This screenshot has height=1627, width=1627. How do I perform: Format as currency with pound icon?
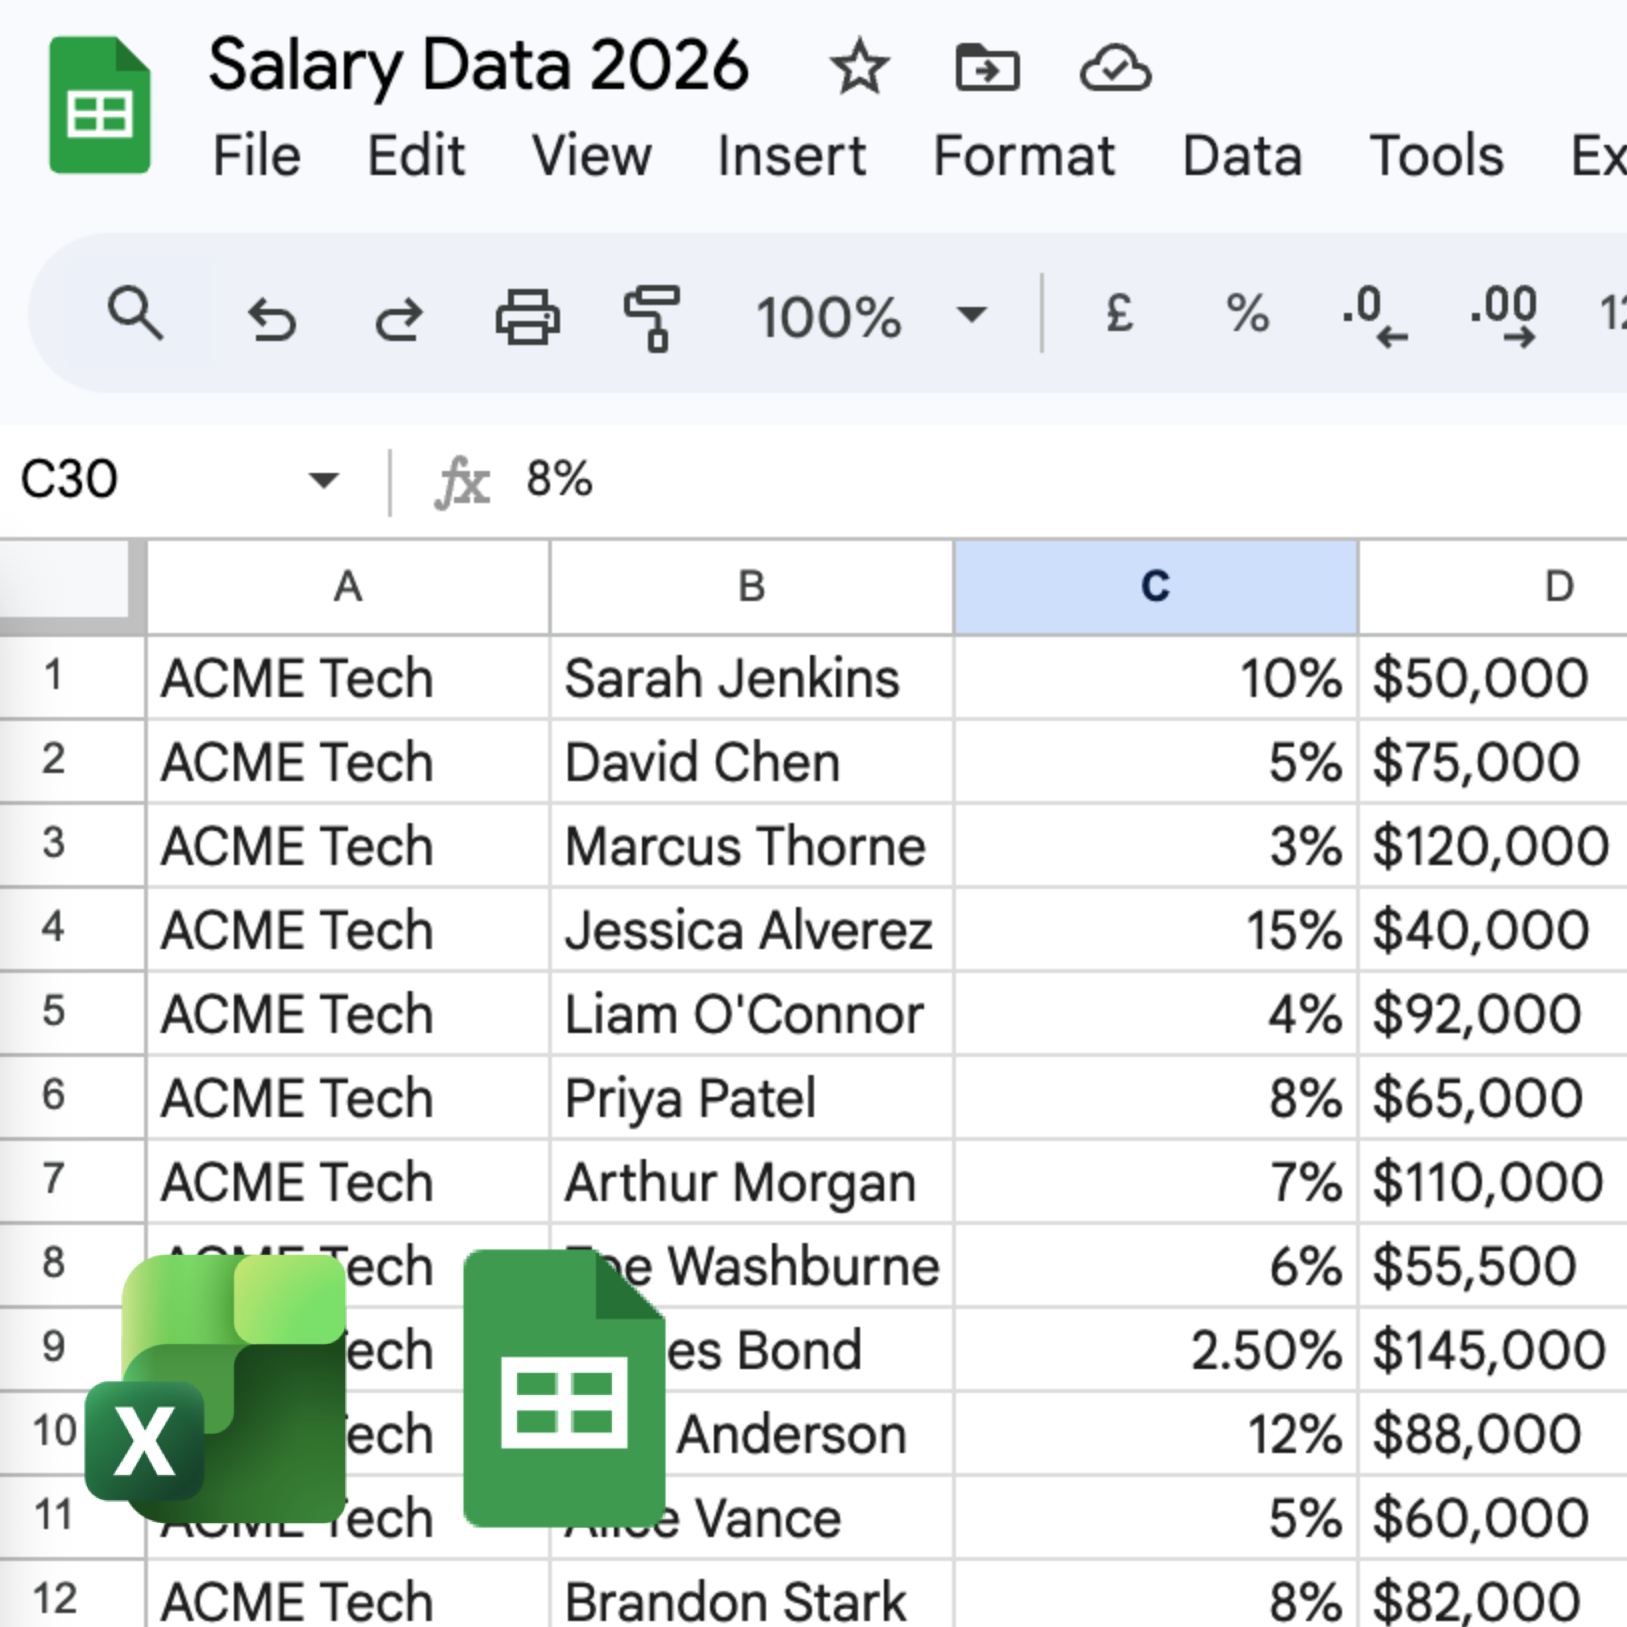coord(1119,314)
